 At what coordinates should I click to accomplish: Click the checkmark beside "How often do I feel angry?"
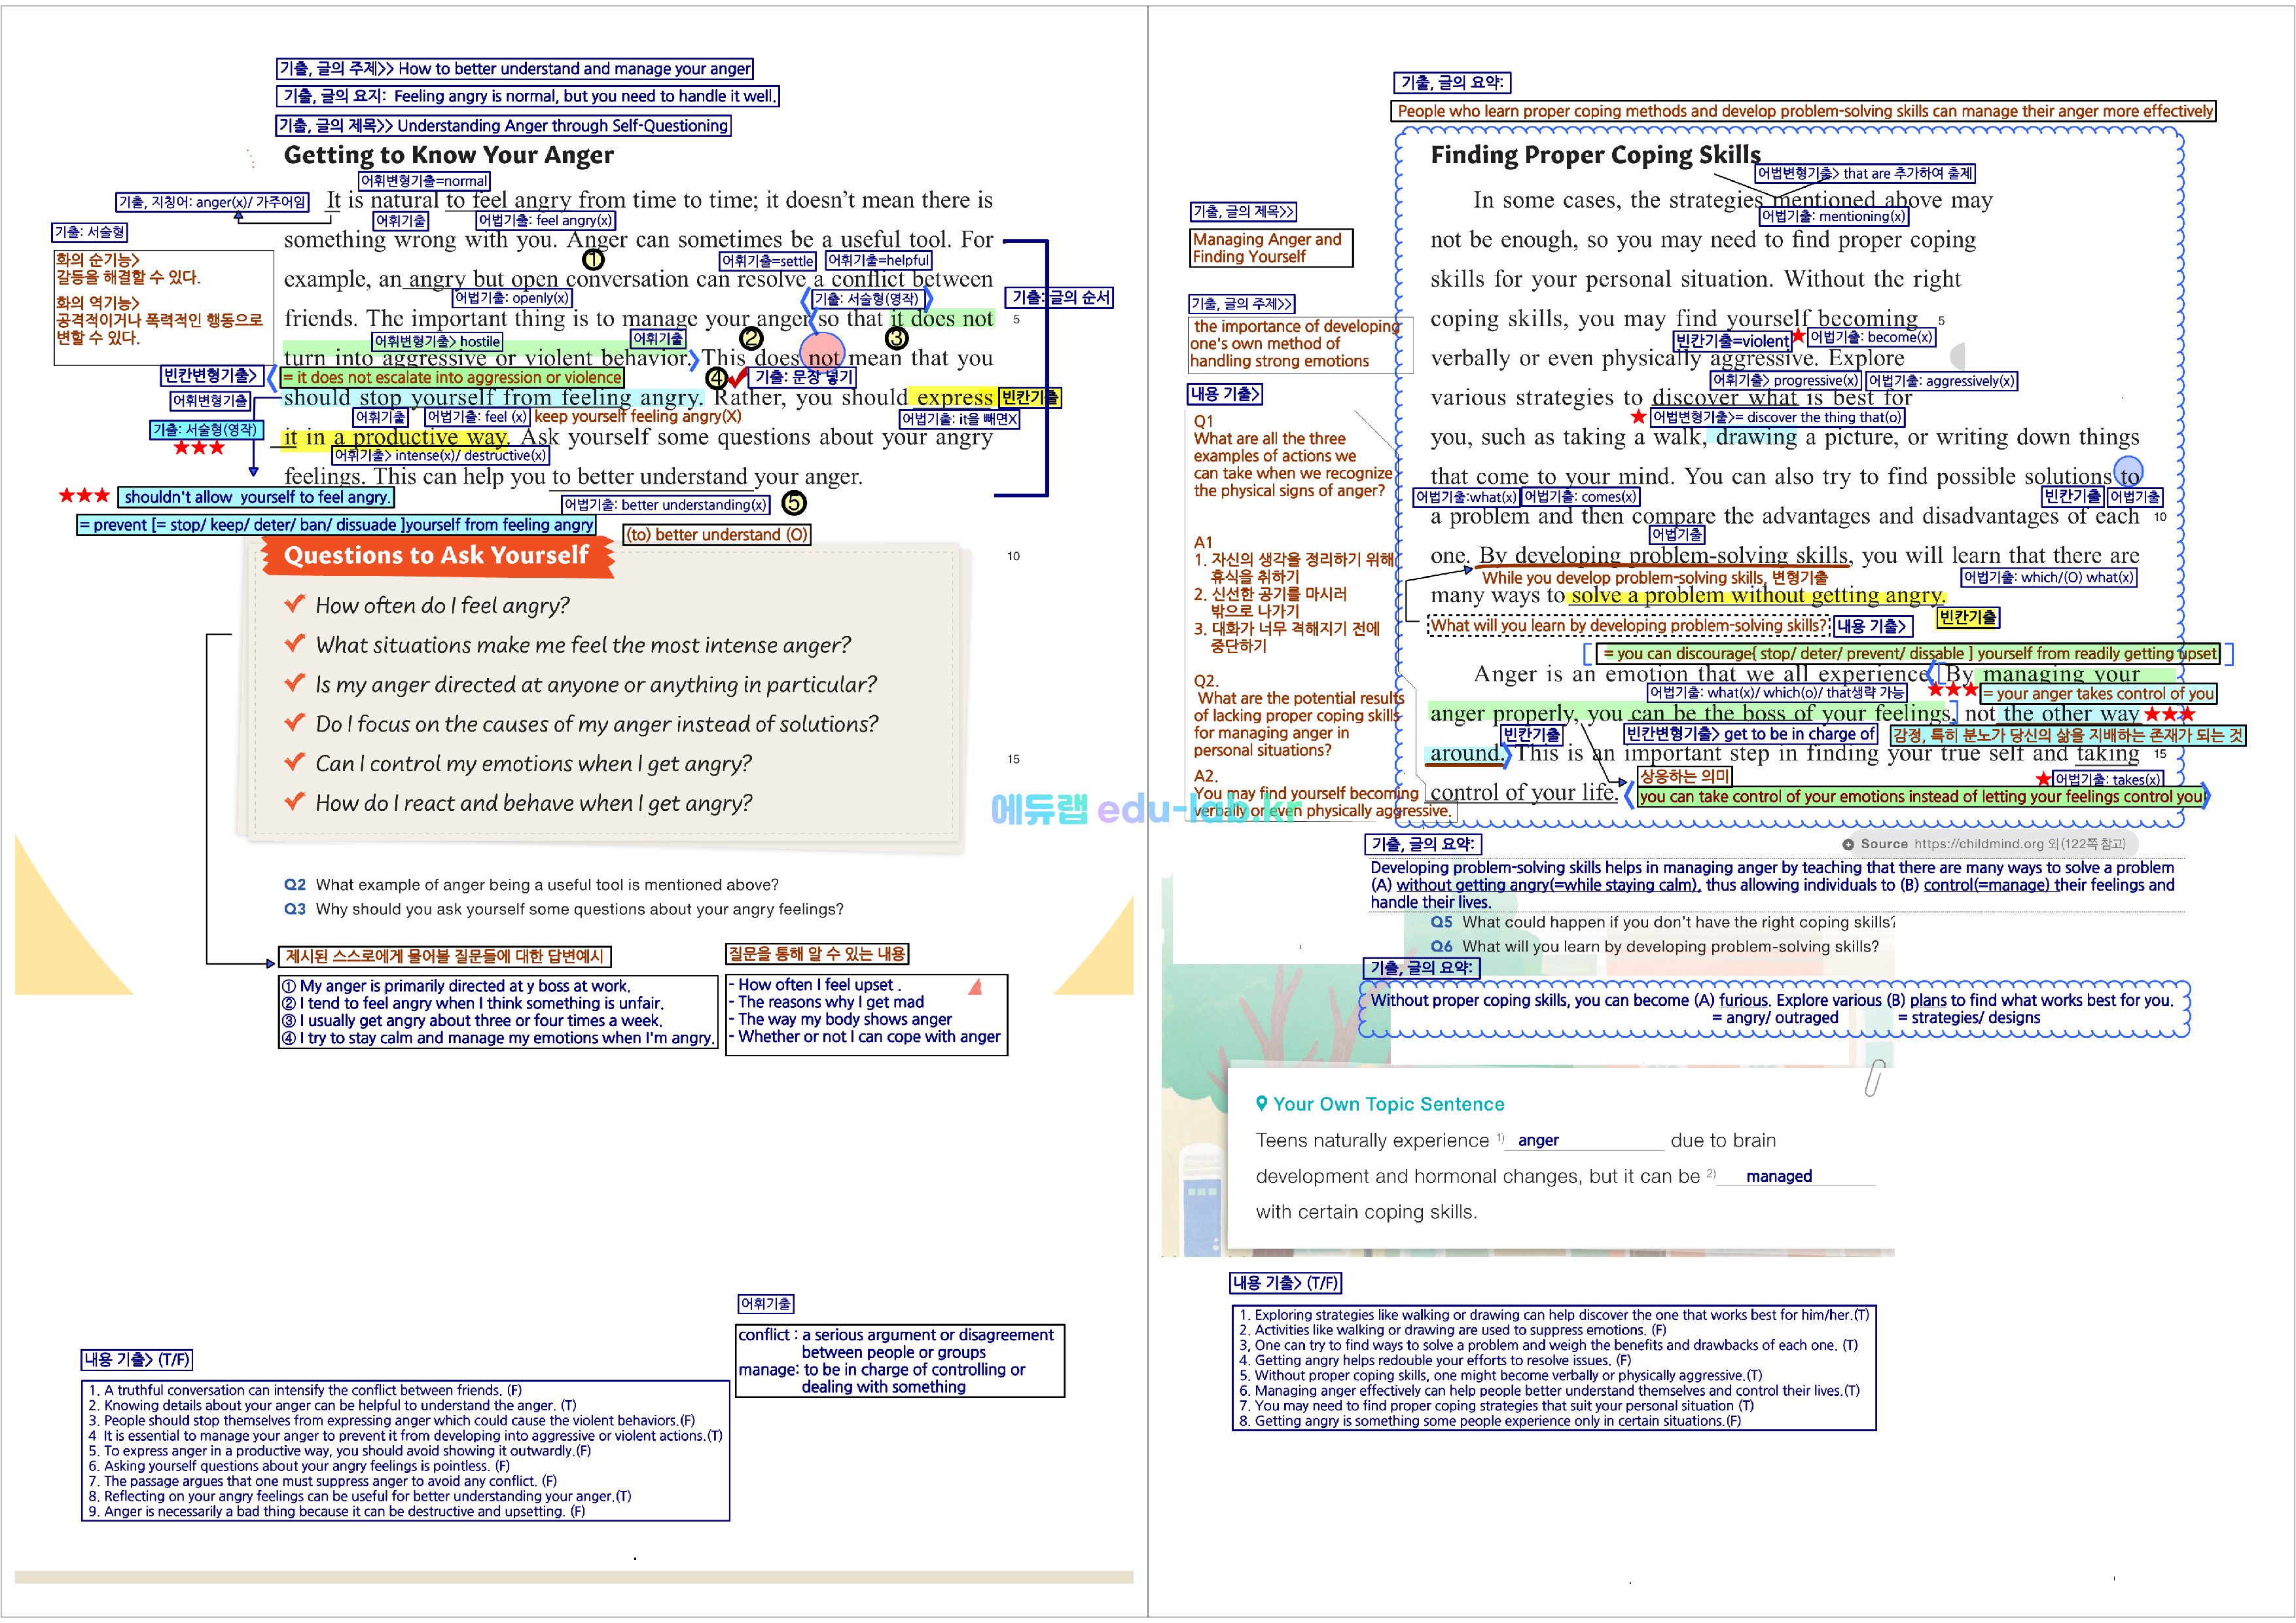(x=294, y=604)
